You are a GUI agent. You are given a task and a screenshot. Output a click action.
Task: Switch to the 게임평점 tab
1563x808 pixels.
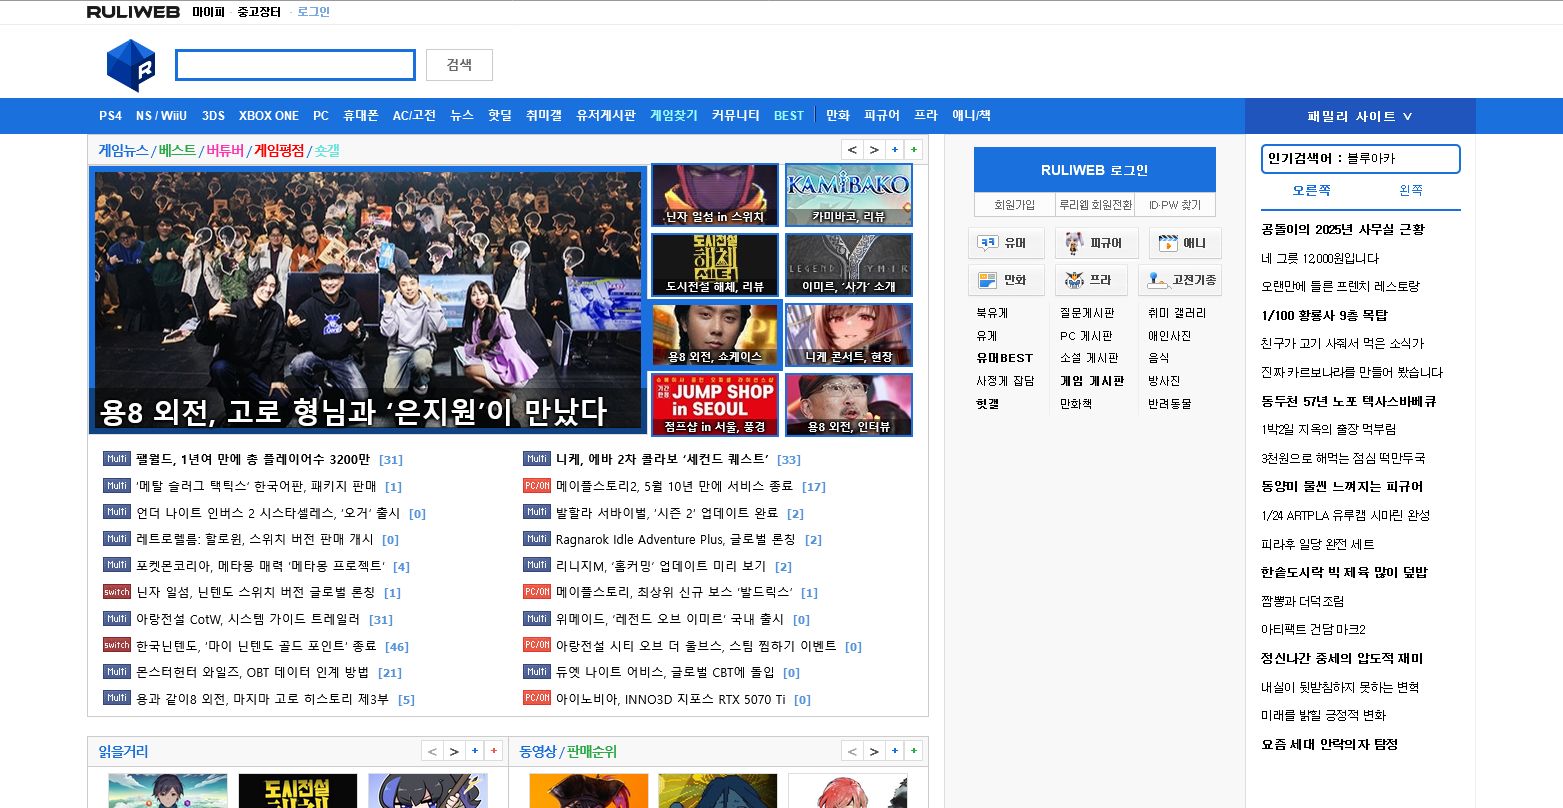pyautogui.click(x=279, y=151)
